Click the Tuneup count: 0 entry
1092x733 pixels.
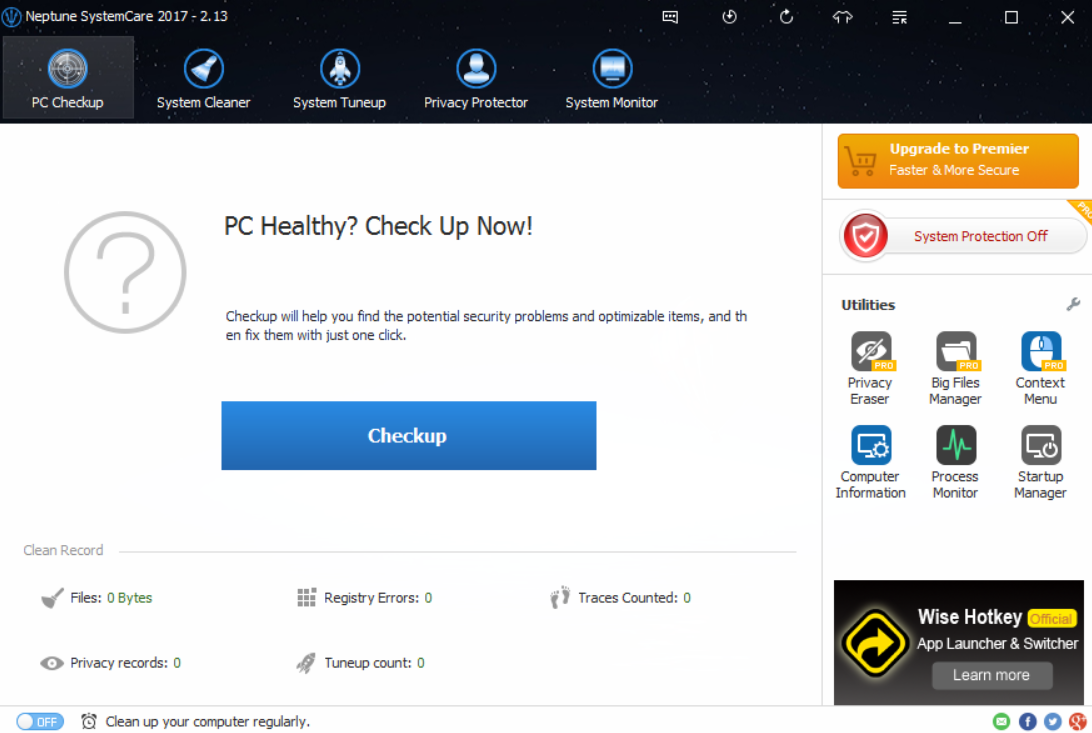point(374,662)
